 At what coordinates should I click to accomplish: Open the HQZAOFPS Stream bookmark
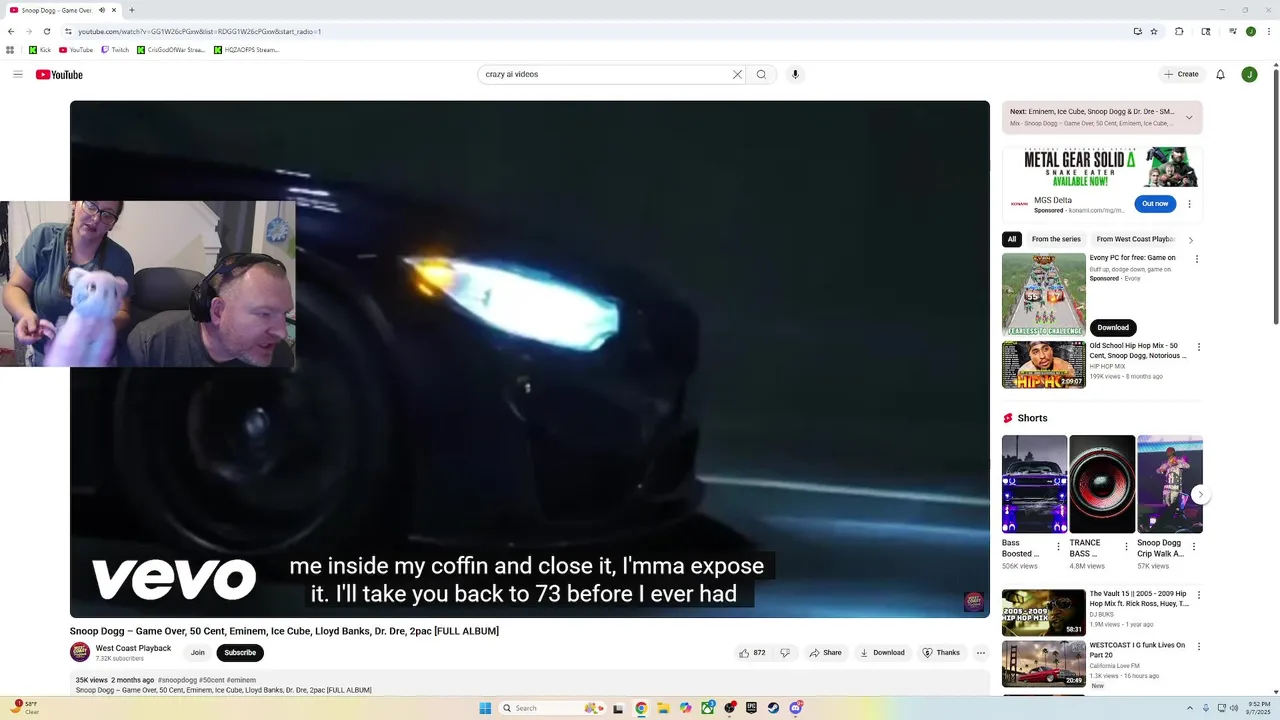pyautogui.click(x=247, y=50)
